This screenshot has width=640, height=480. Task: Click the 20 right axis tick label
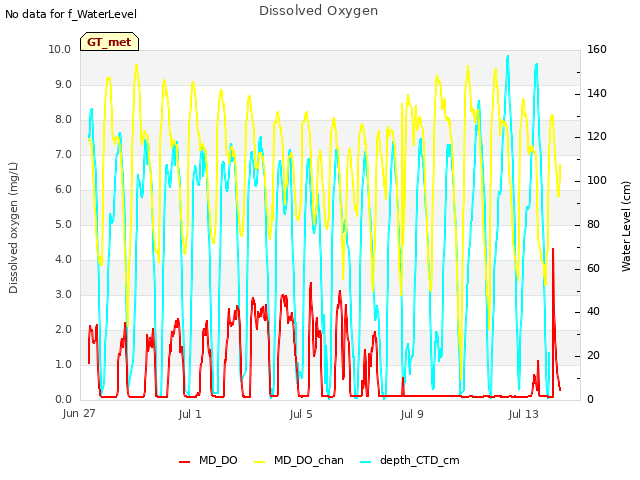(593, 356)
